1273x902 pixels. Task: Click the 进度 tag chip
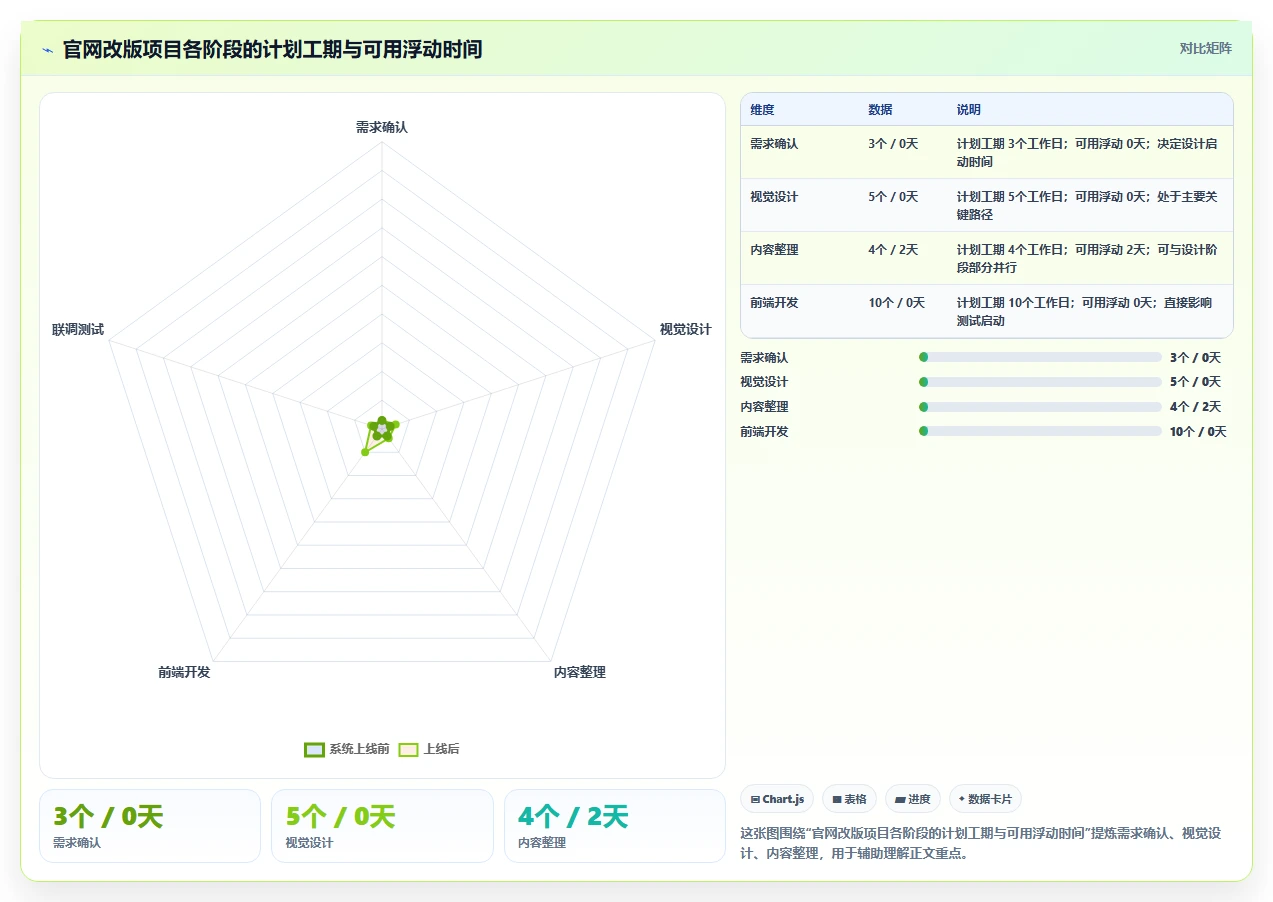(x=912, y=799)
